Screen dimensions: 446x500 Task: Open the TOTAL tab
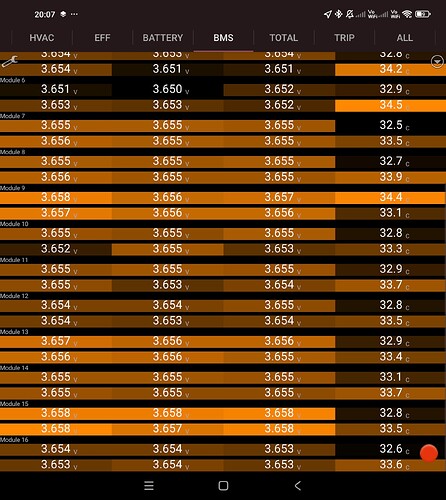tap(284, 38)
